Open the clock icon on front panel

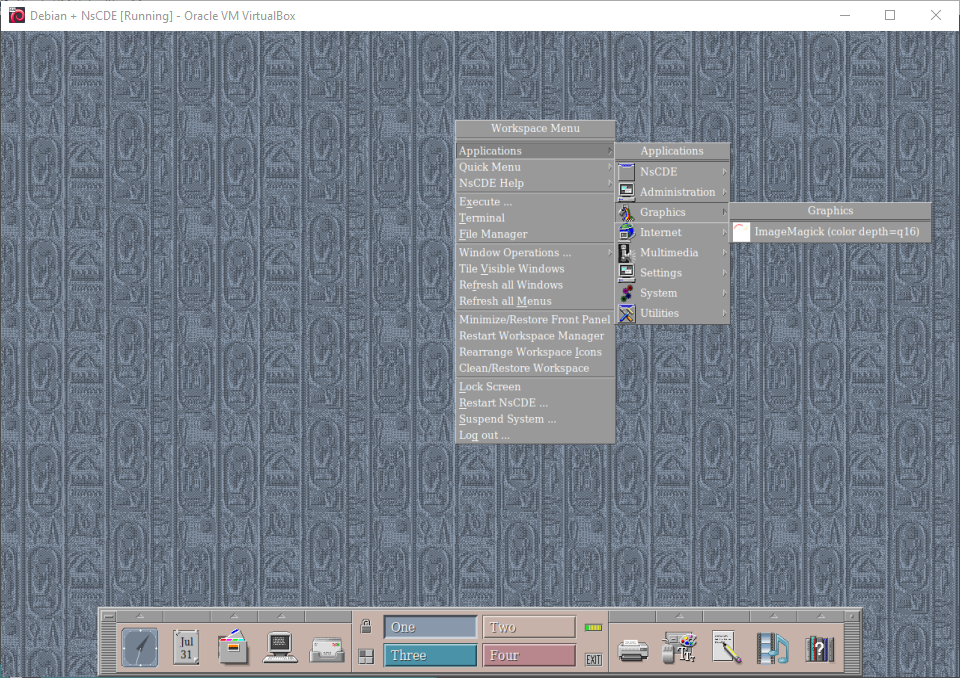pos(139,648)
